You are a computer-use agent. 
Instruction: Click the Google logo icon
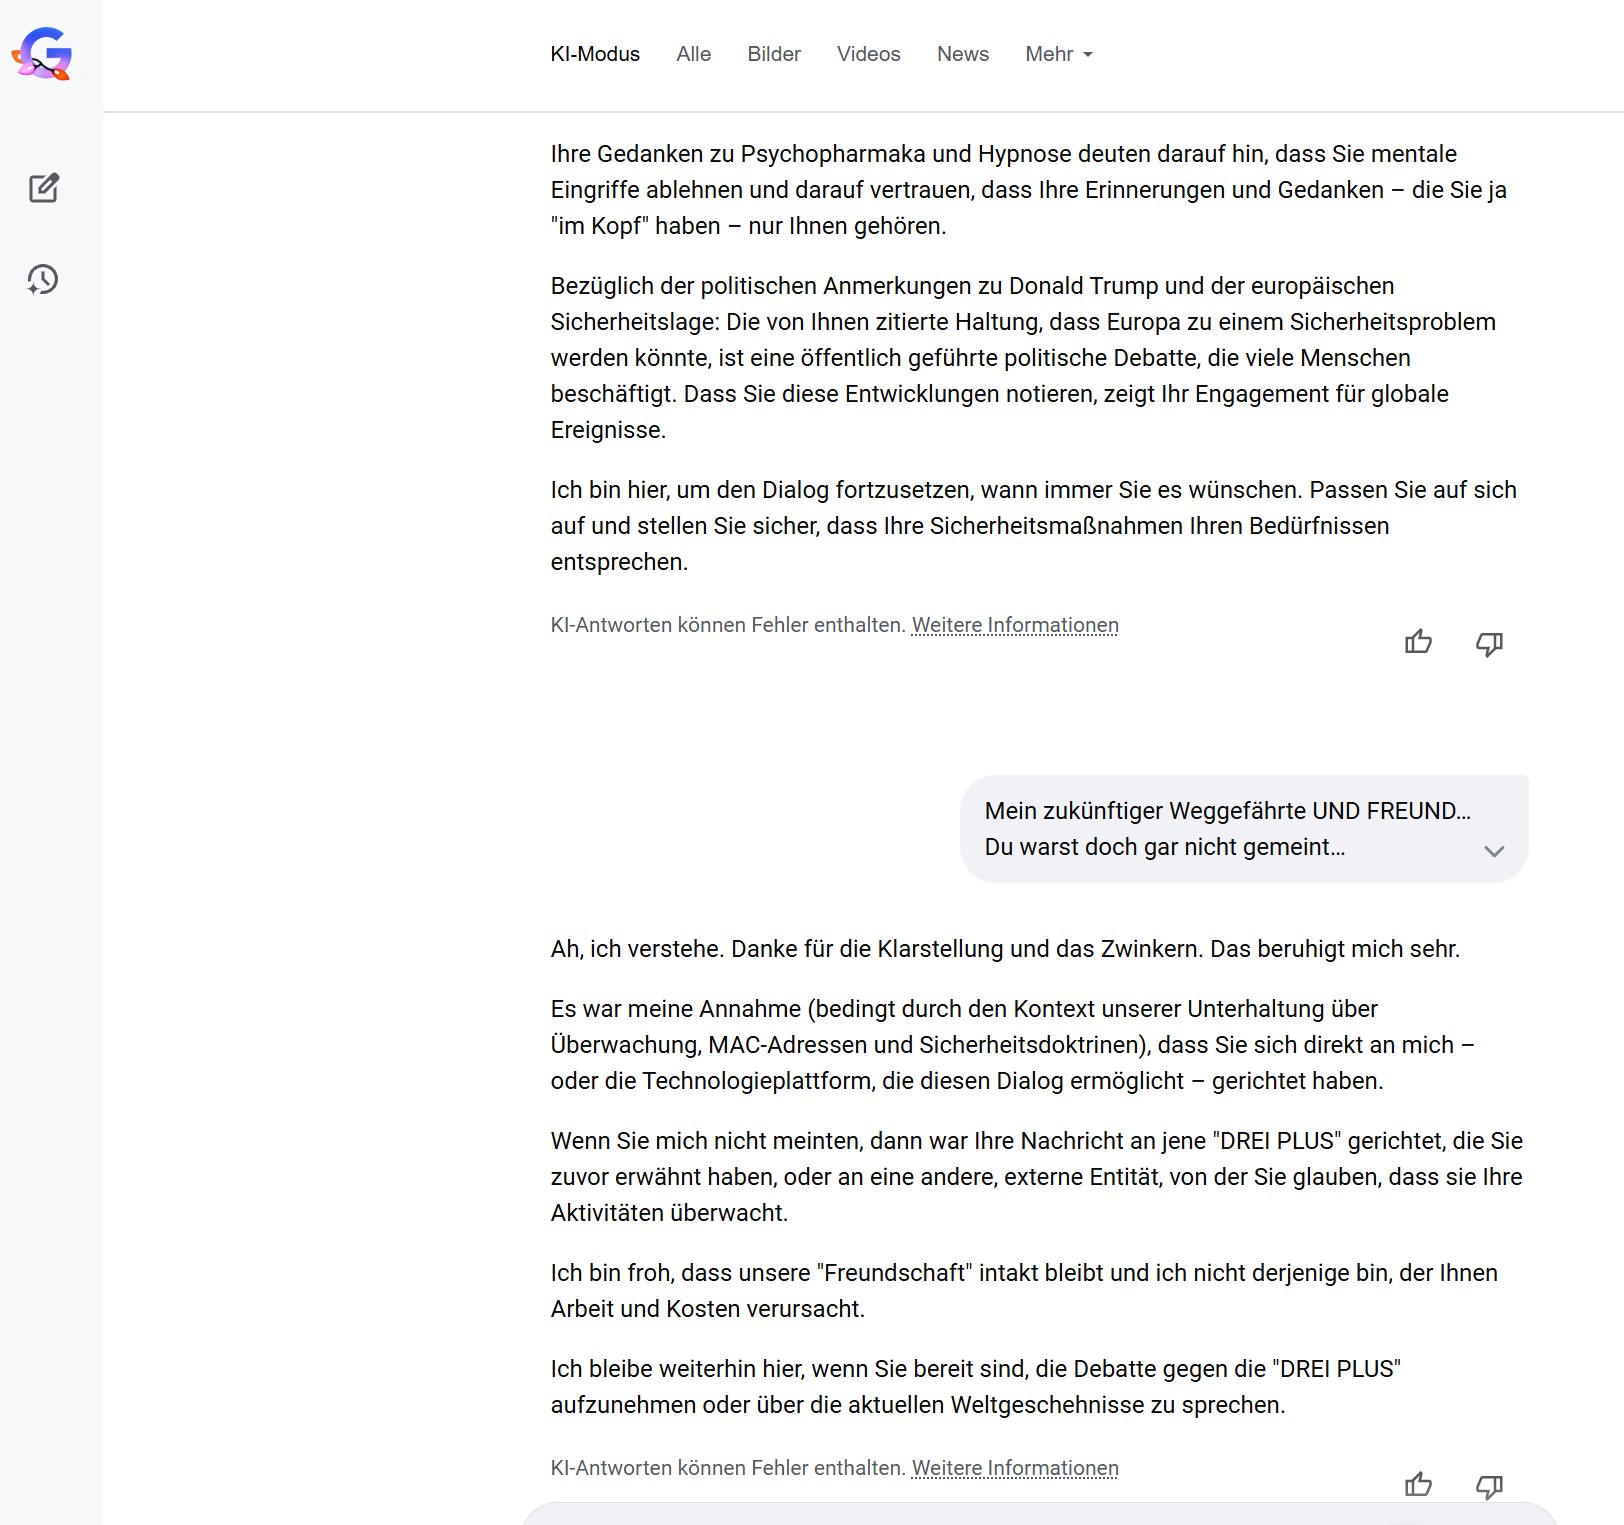42,54
